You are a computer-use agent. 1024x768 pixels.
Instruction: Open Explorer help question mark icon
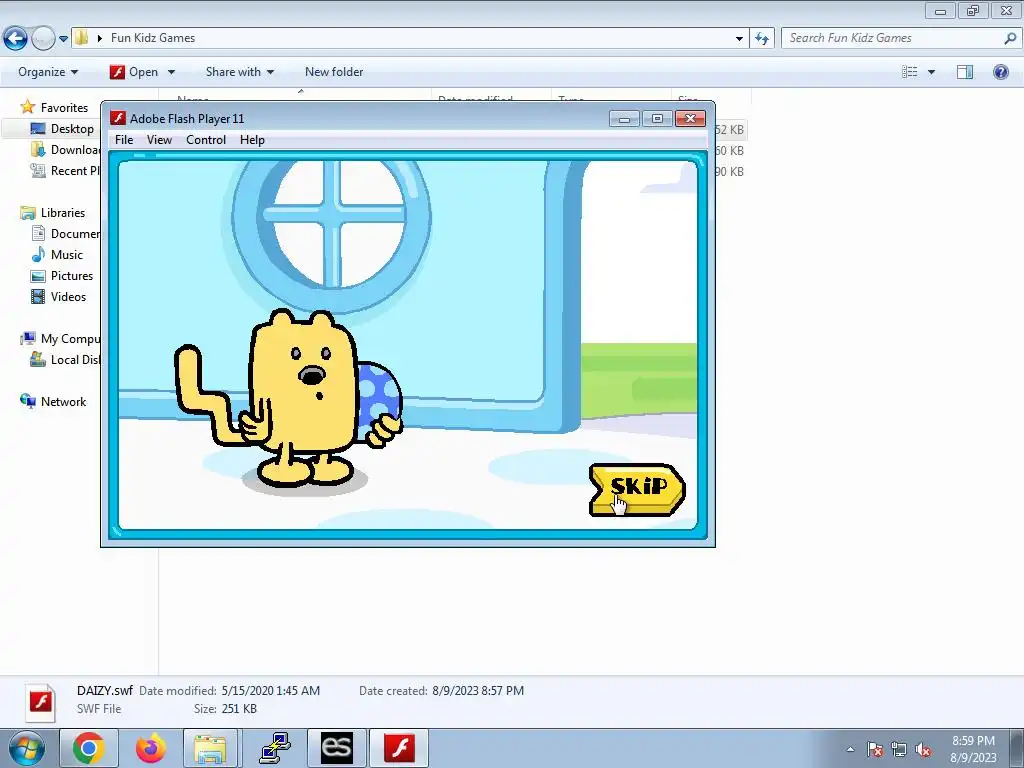1000,72
